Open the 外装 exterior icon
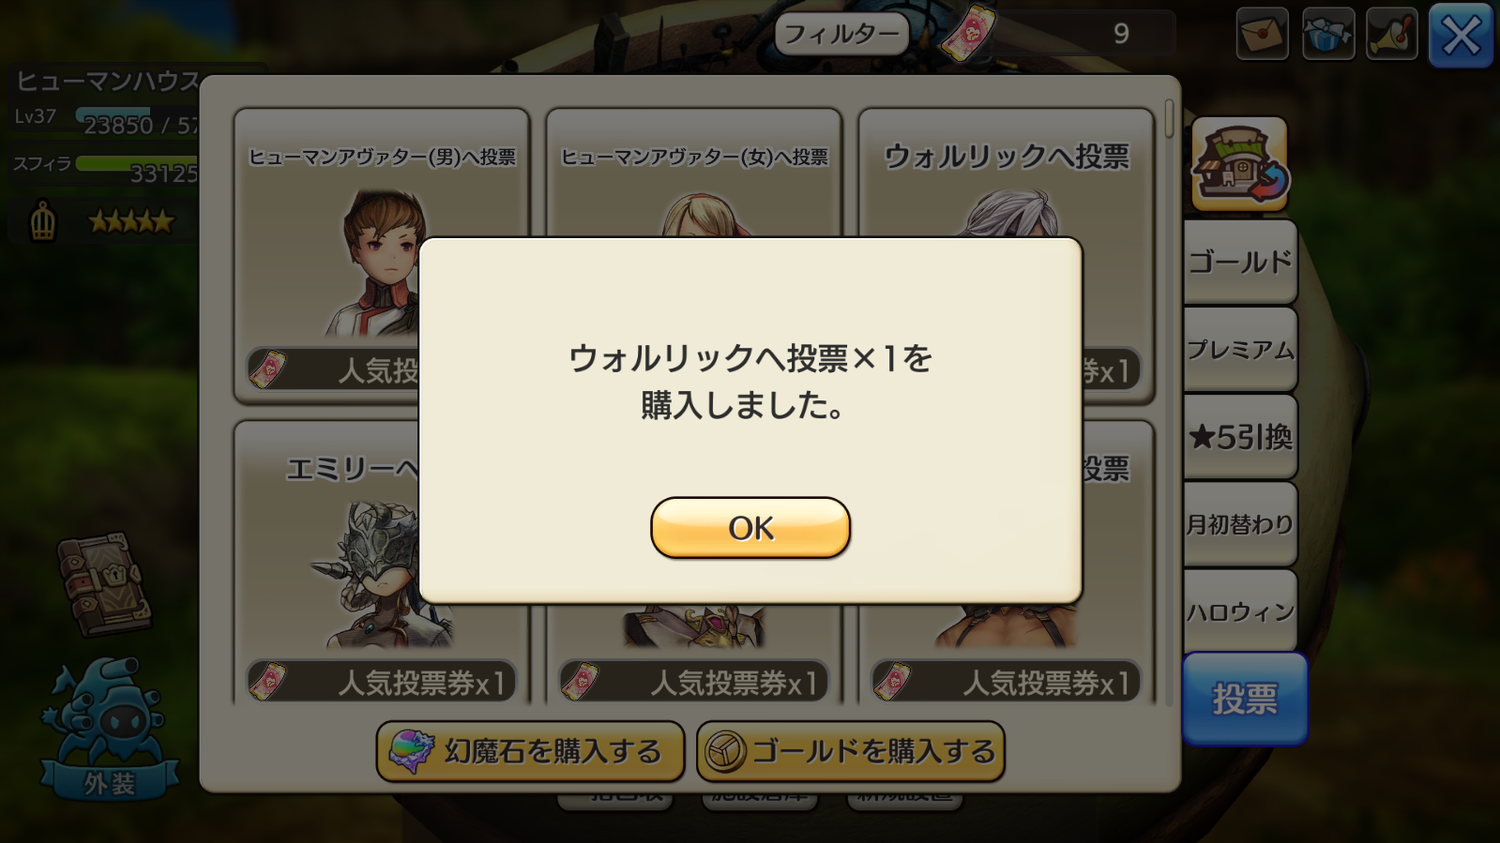This screenshot has height=843, width=1500. pyautogui.click(x=110, y=730)
